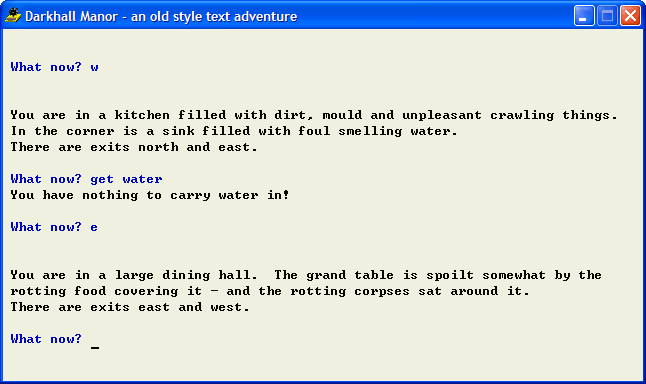646x384 pixels.
Task: Click the 'w' command at top prompt
Action: (x=94, y=68)
